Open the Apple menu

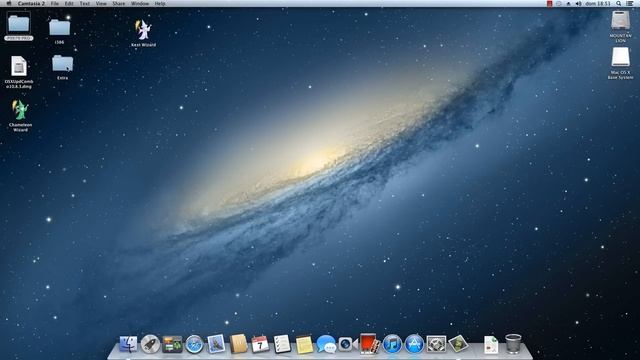[x=9, y=3]
